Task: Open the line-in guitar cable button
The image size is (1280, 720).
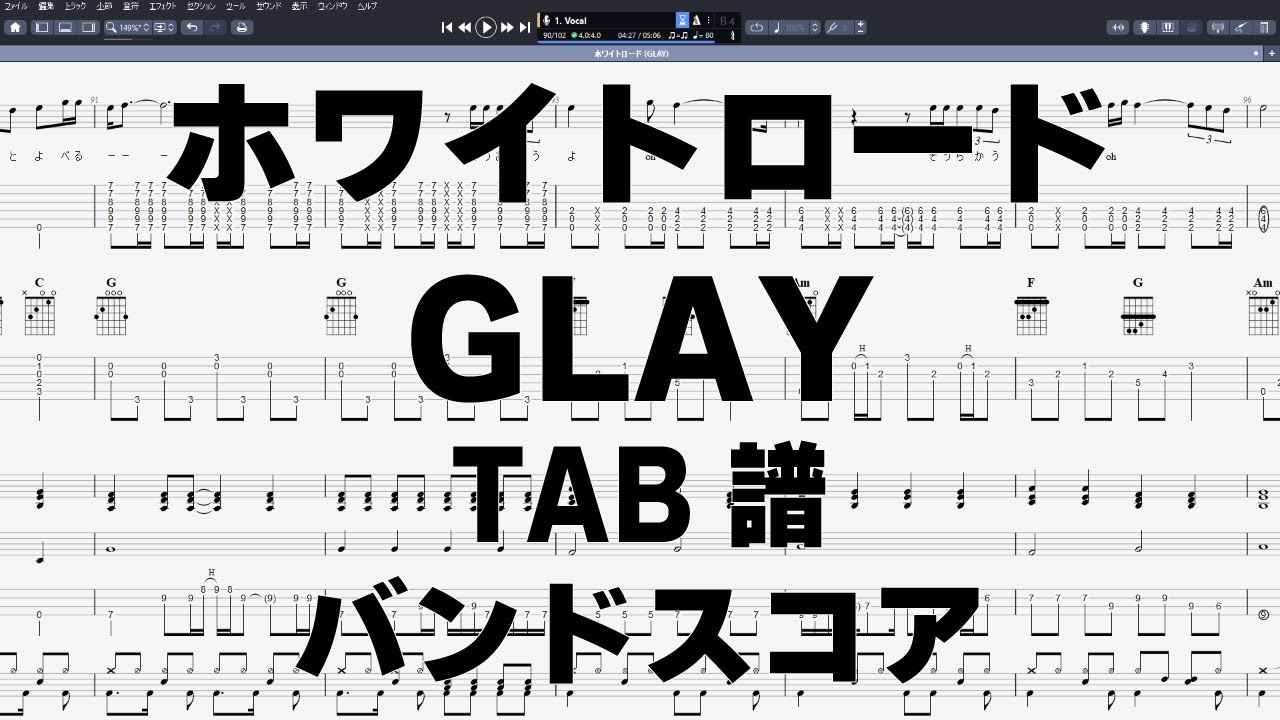Action: (x=1240, y=27)
